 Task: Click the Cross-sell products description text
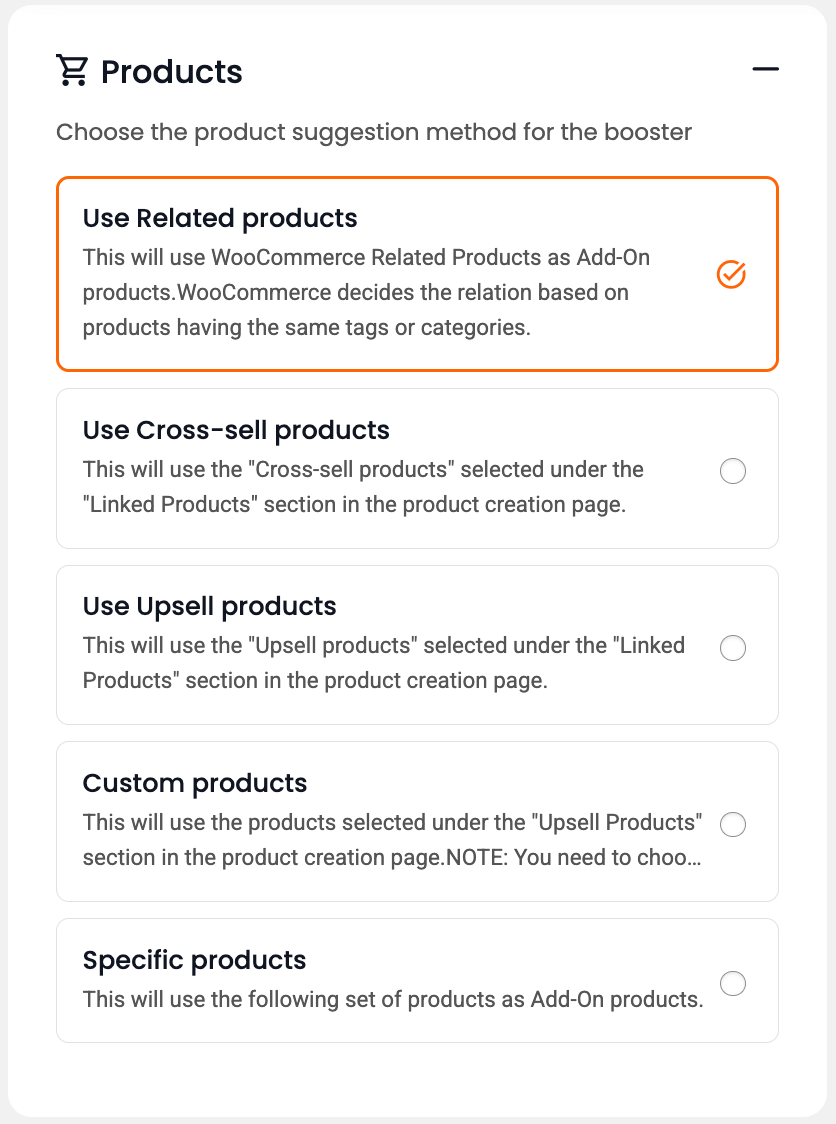[x=363, y=487]
